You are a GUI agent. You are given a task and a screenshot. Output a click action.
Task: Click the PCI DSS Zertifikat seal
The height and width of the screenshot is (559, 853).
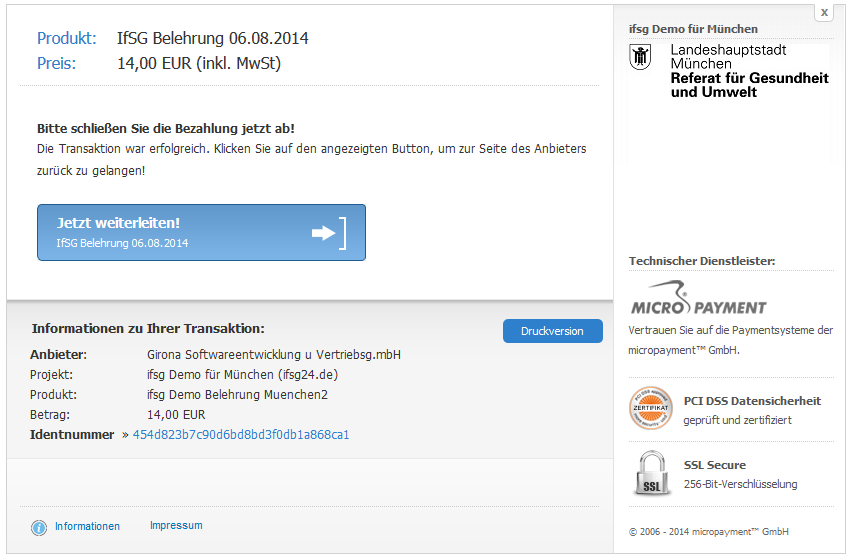[x=650, y=409]
